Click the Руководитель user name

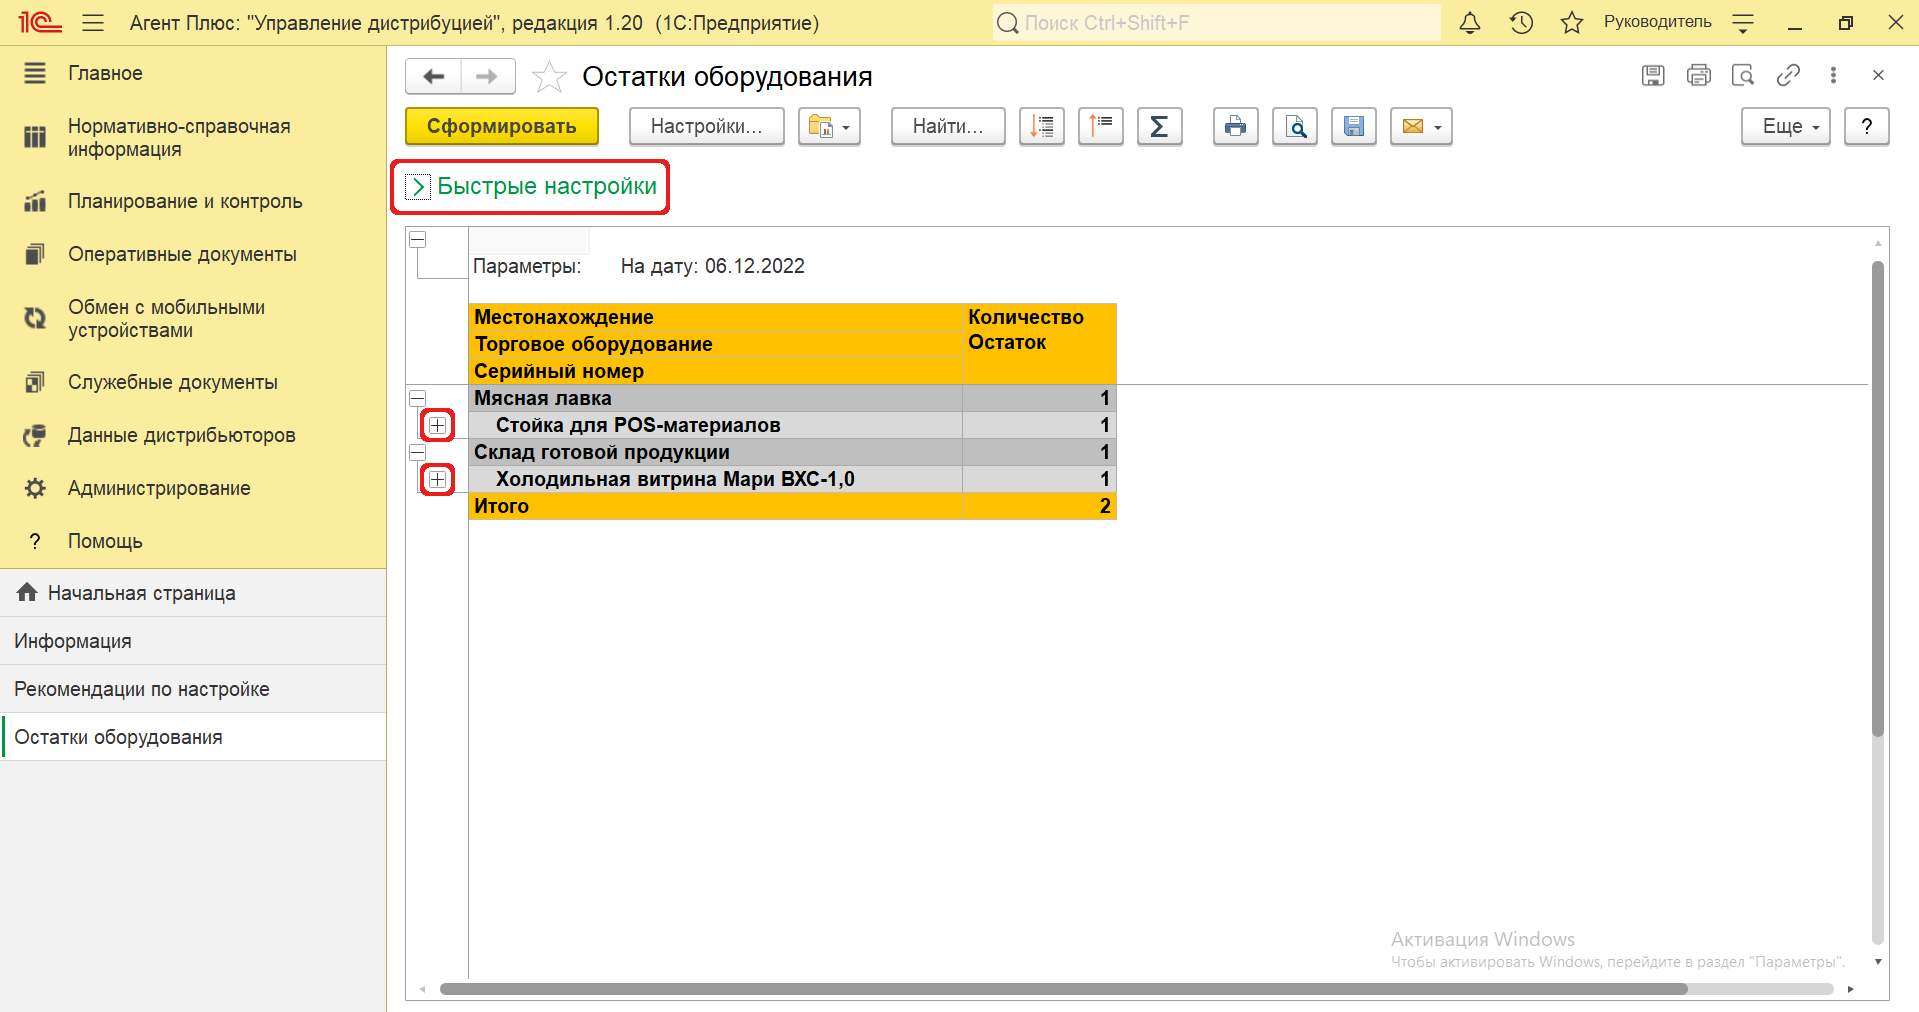(x=1657, y=22)
